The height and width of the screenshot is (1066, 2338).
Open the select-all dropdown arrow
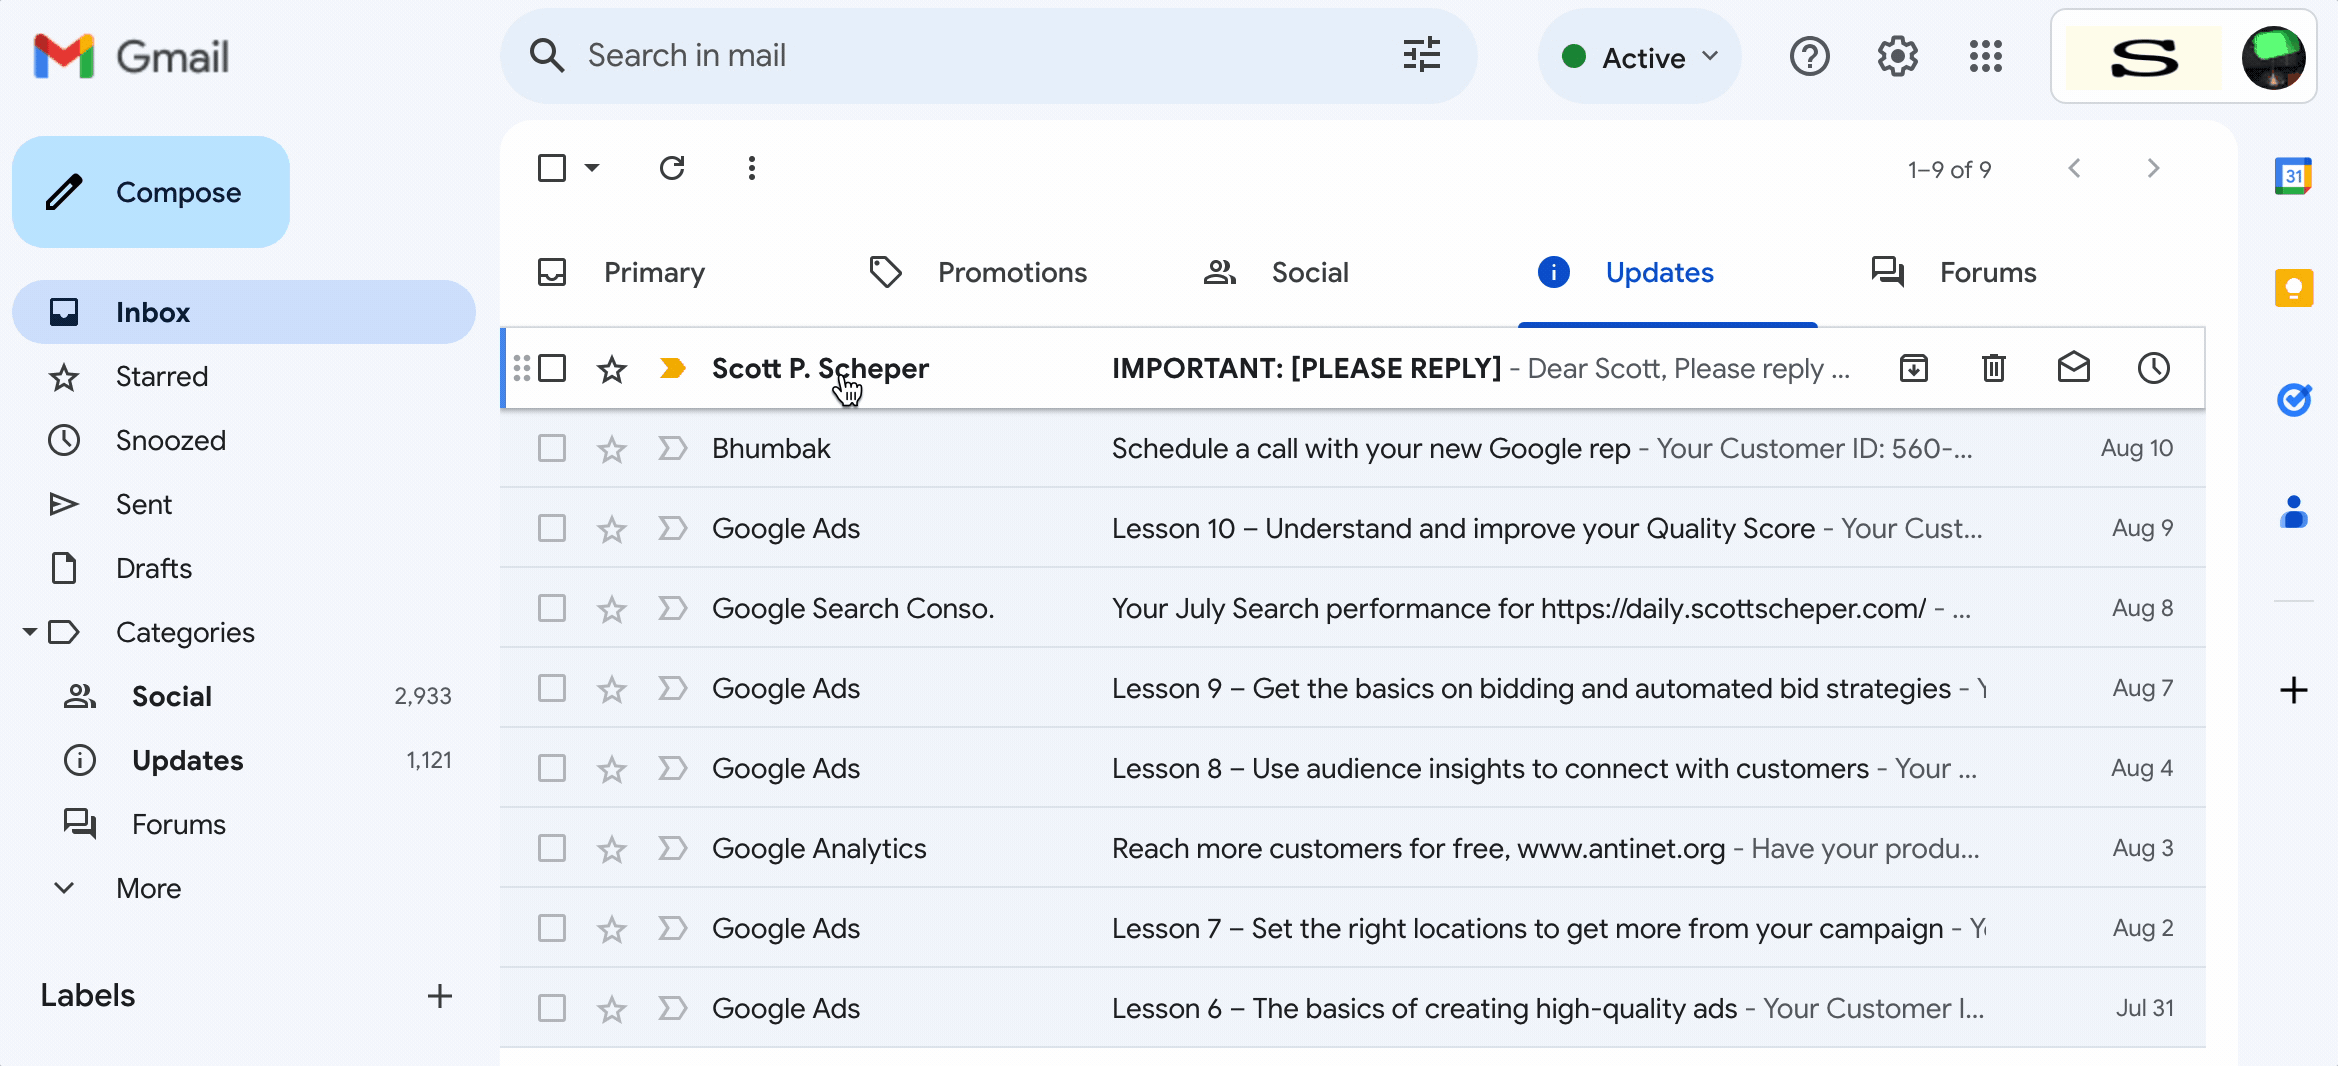(592, 168)
